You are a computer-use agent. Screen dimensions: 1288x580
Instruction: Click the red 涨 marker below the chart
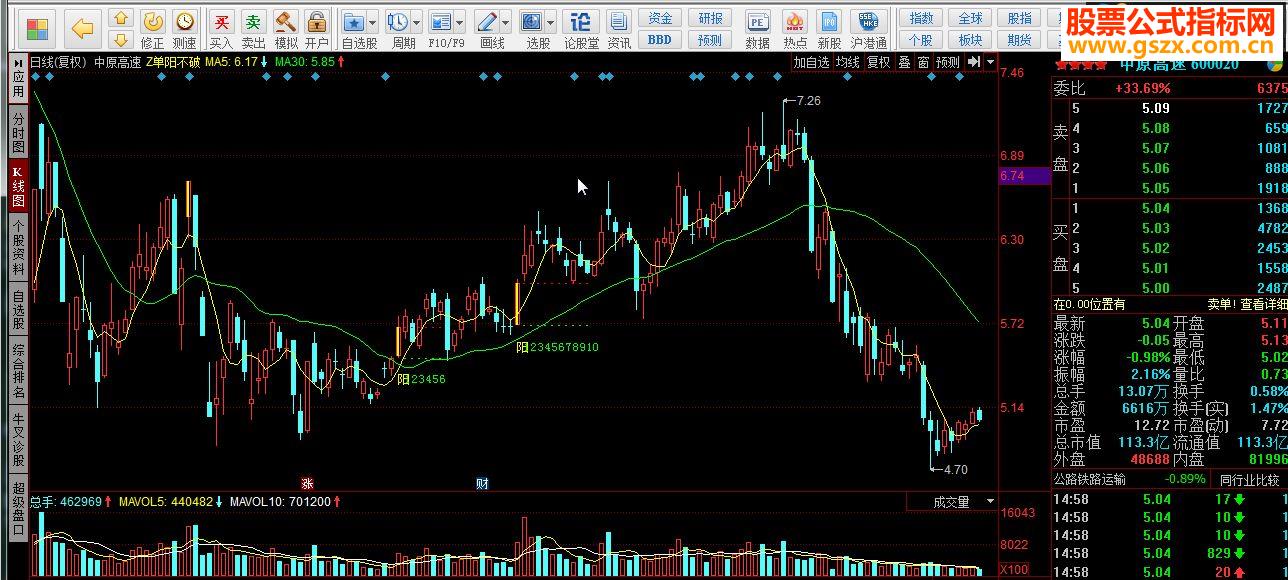308,484
